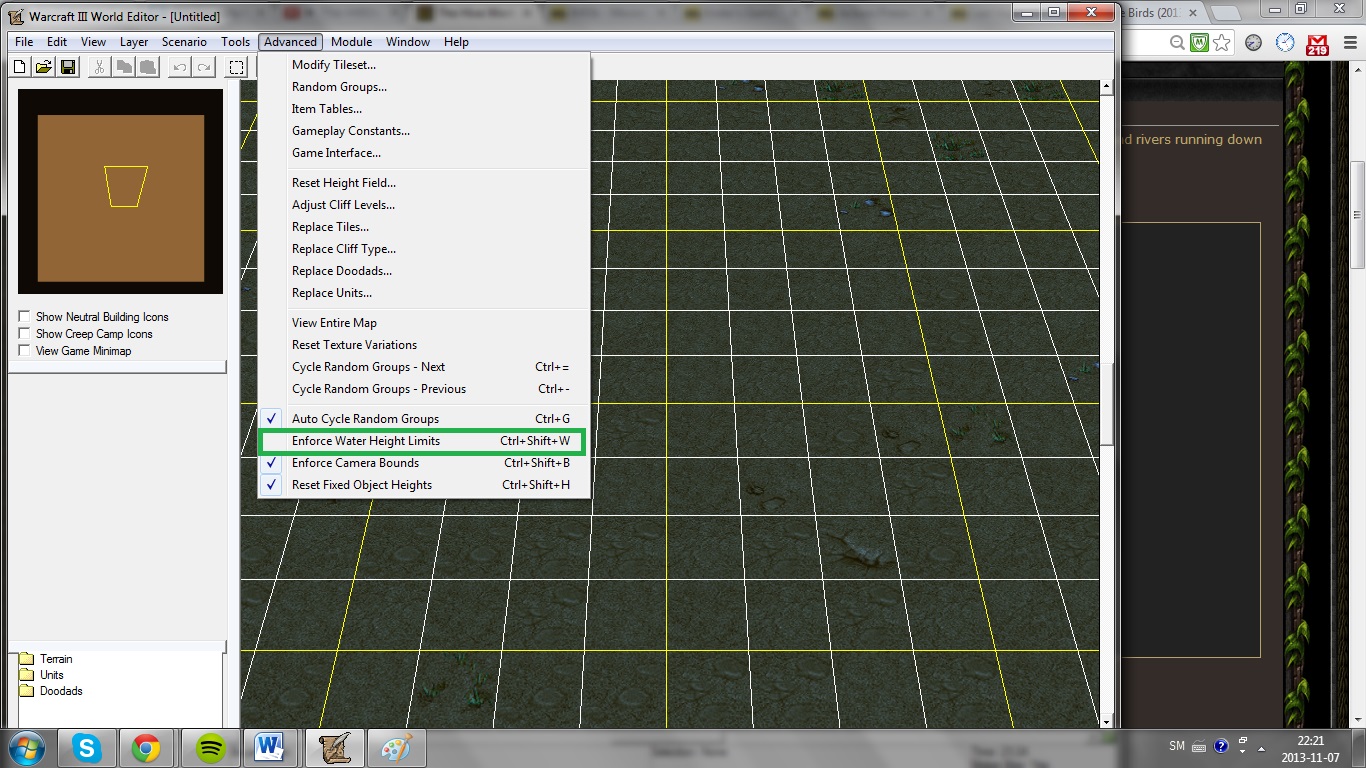Check View Game Minimap option
Viewport: 1366px width, 768px height.
tap(25, 351)
